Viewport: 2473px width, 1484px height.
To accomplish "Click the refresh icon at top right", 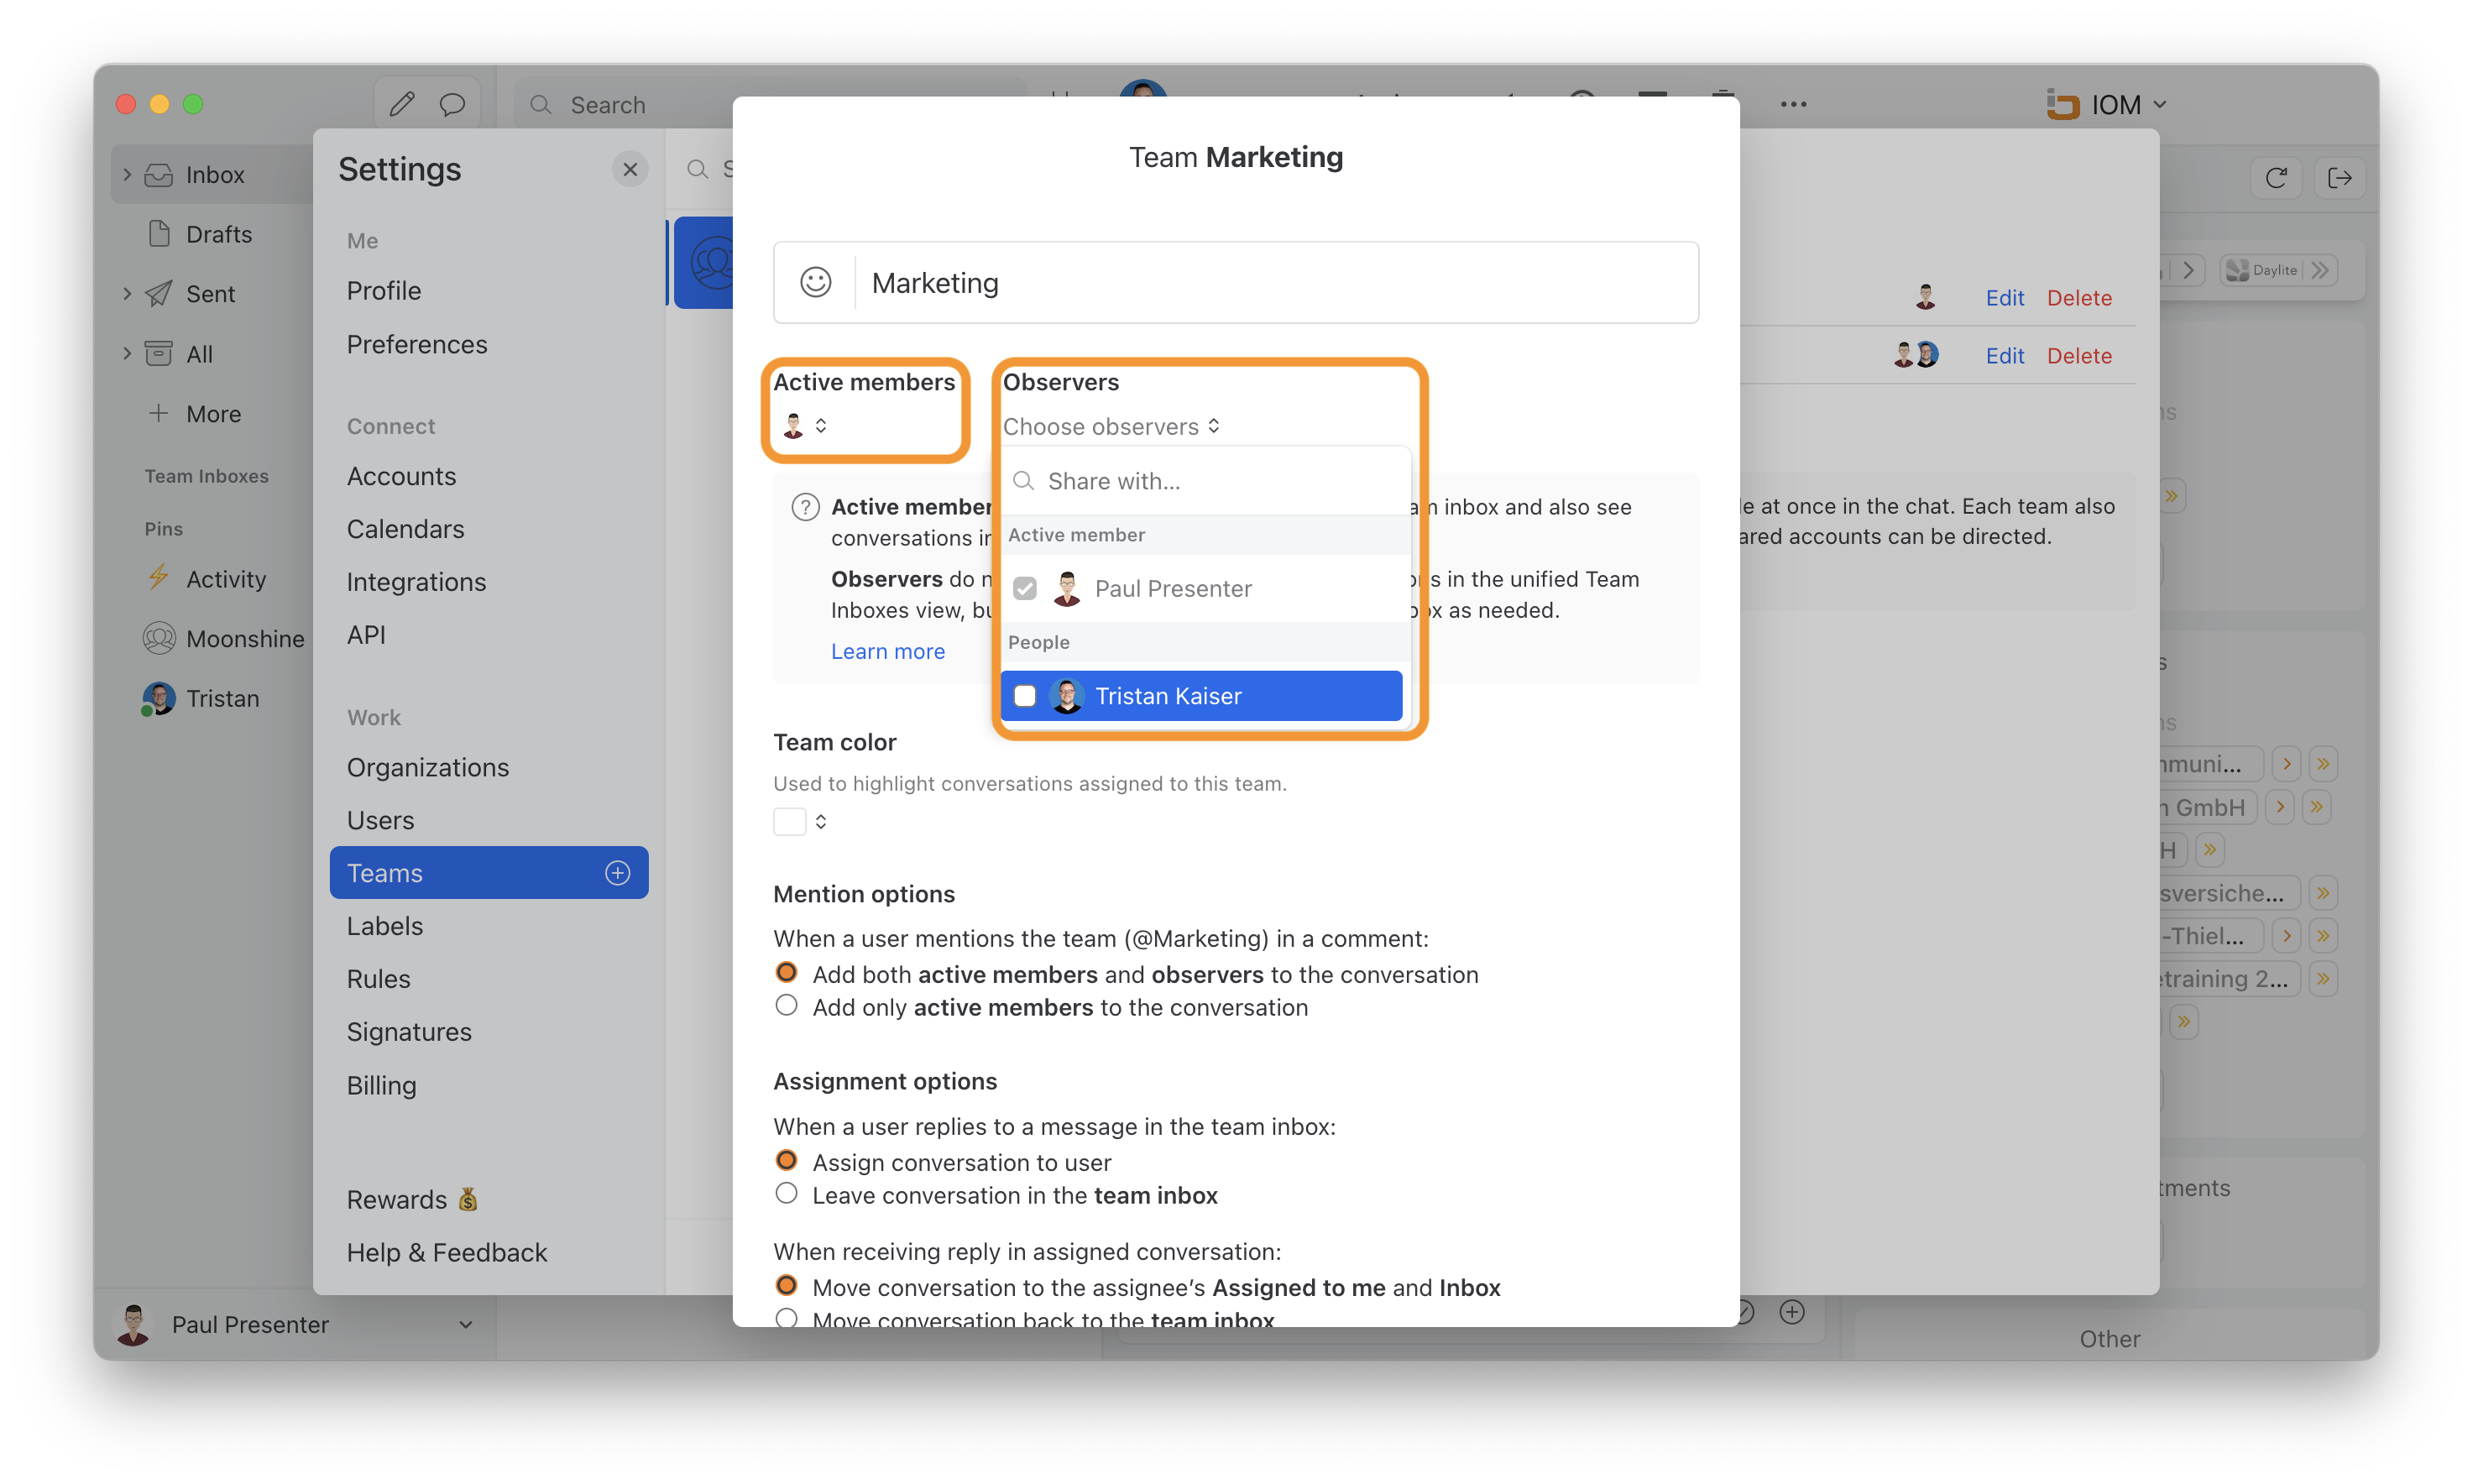I will click(x=2277, y=178).
